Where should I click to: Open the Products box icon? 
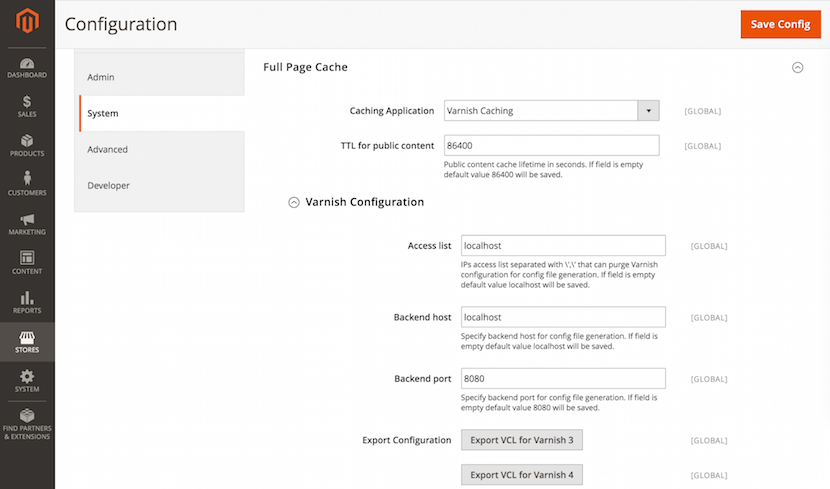(27, 141)
